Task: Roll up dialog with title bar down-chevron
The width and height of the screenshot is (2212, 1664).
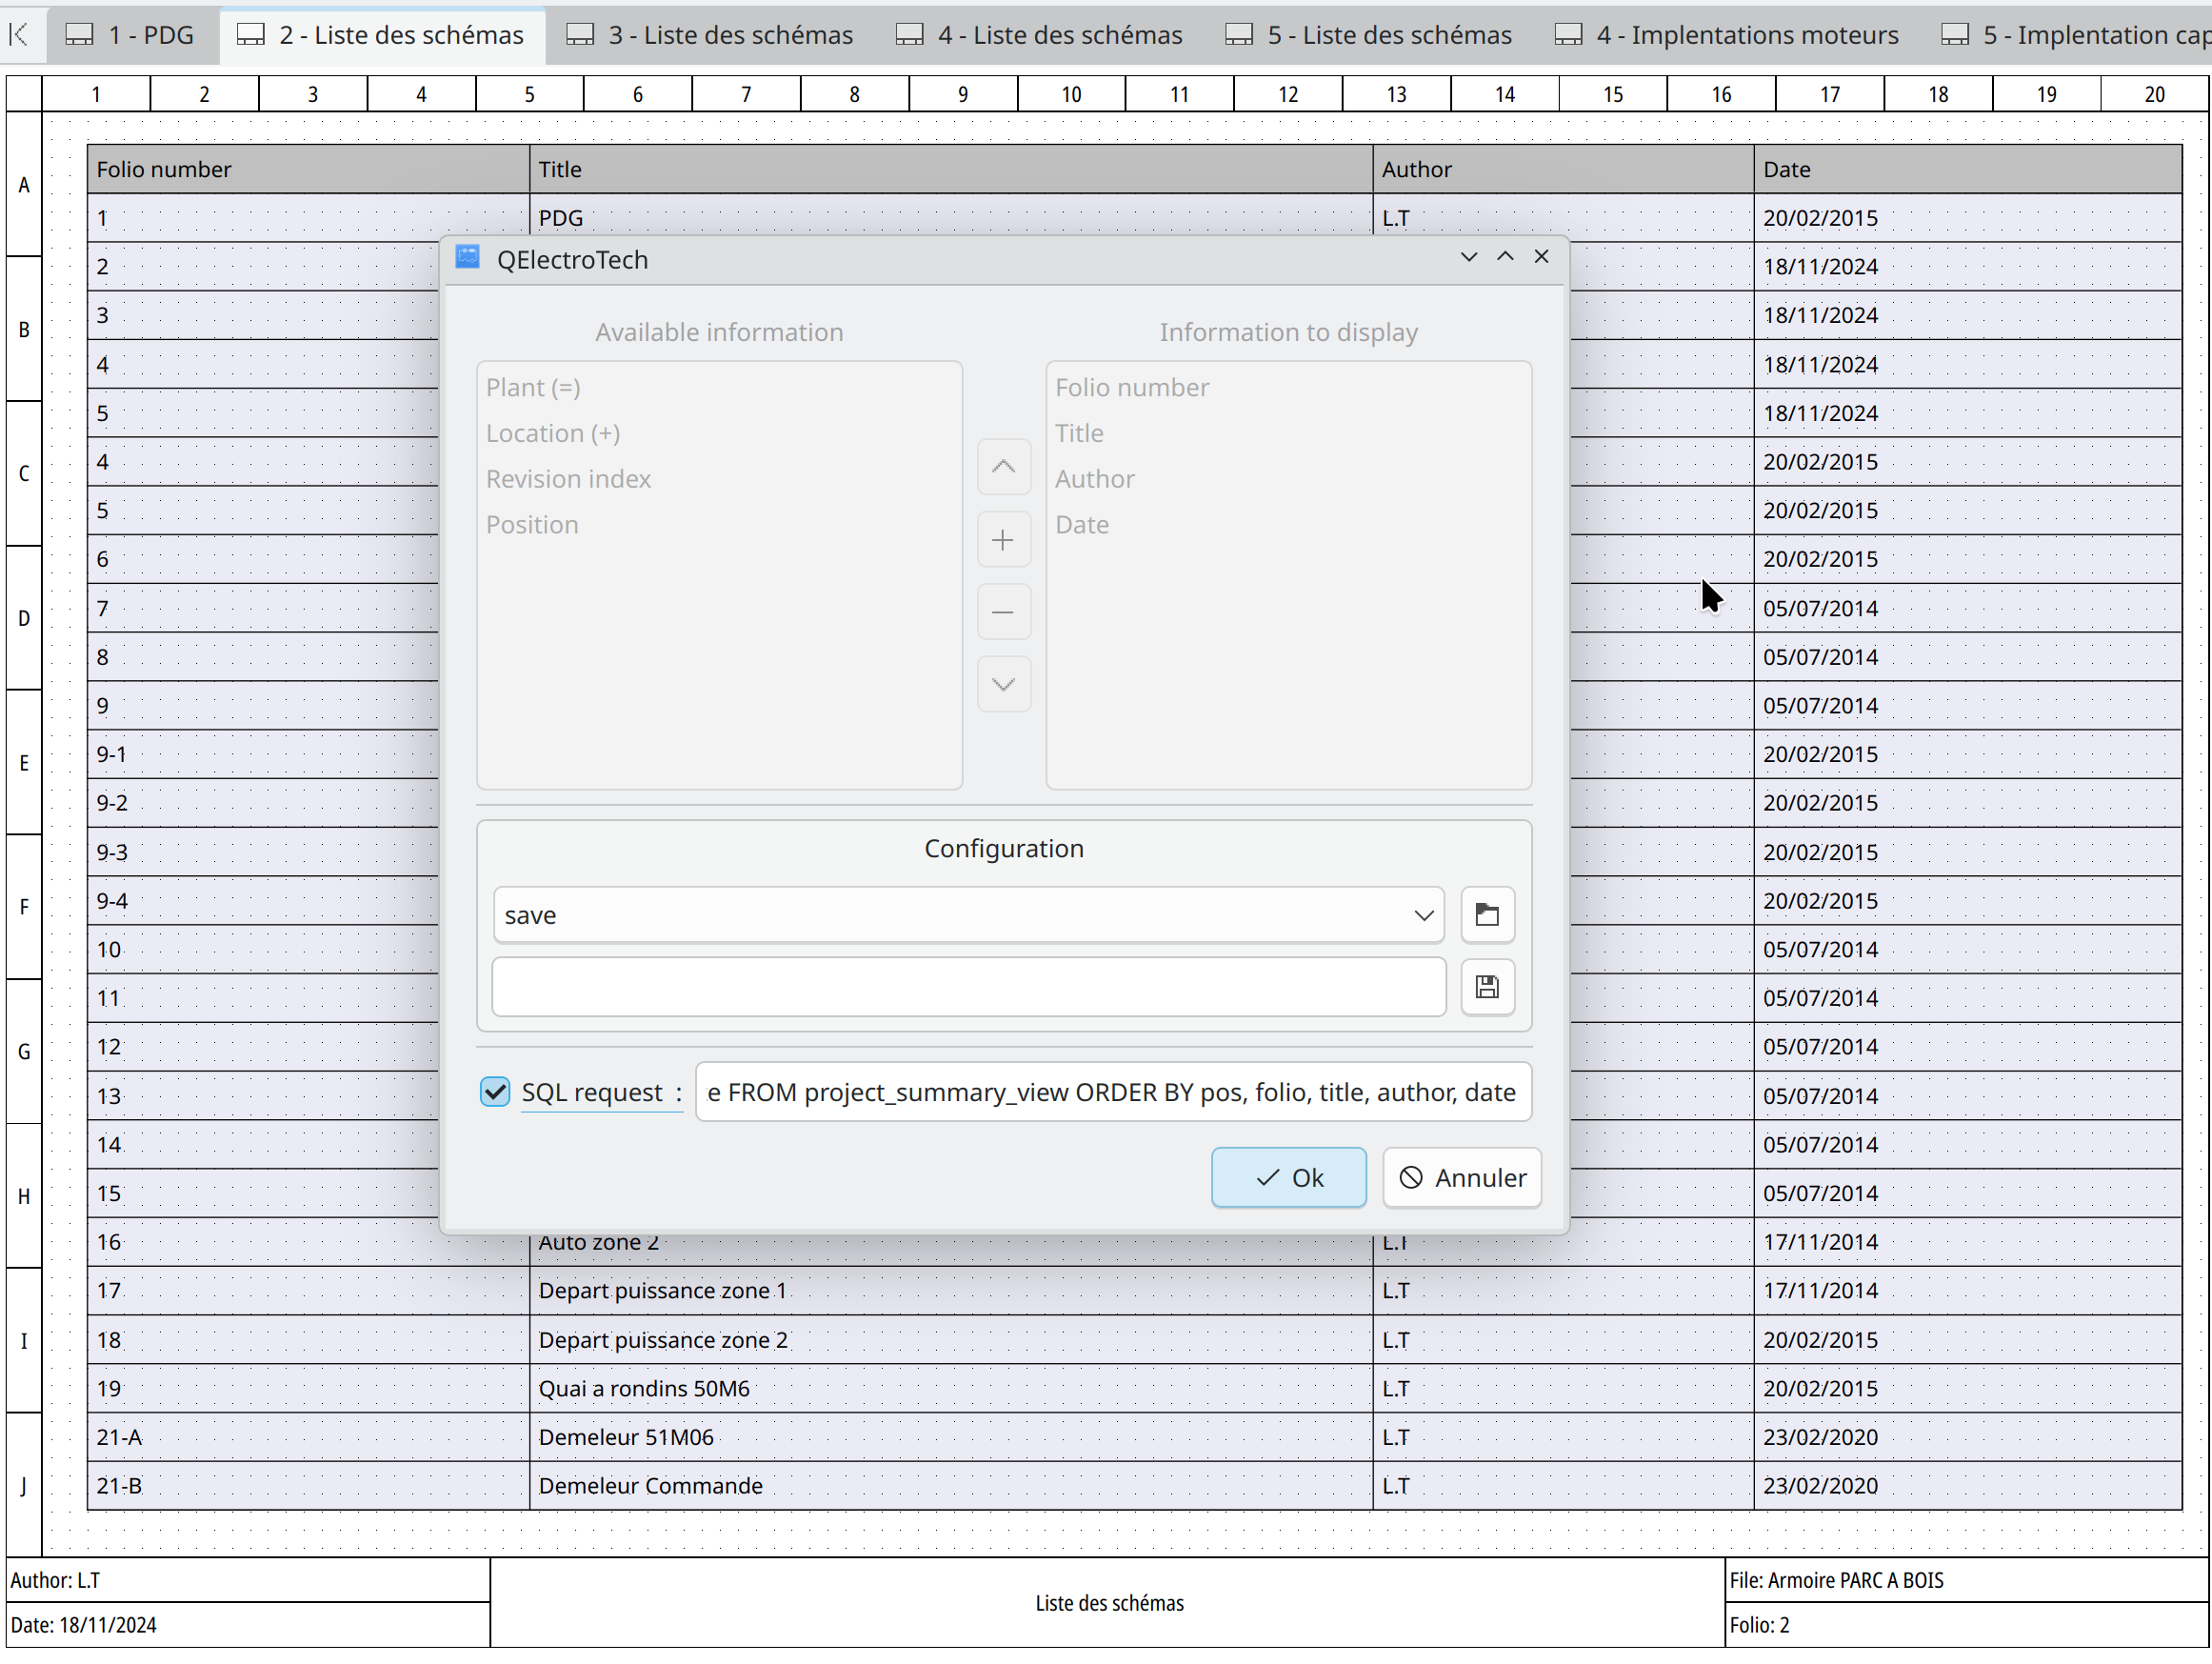Action: pos(1468,257)
